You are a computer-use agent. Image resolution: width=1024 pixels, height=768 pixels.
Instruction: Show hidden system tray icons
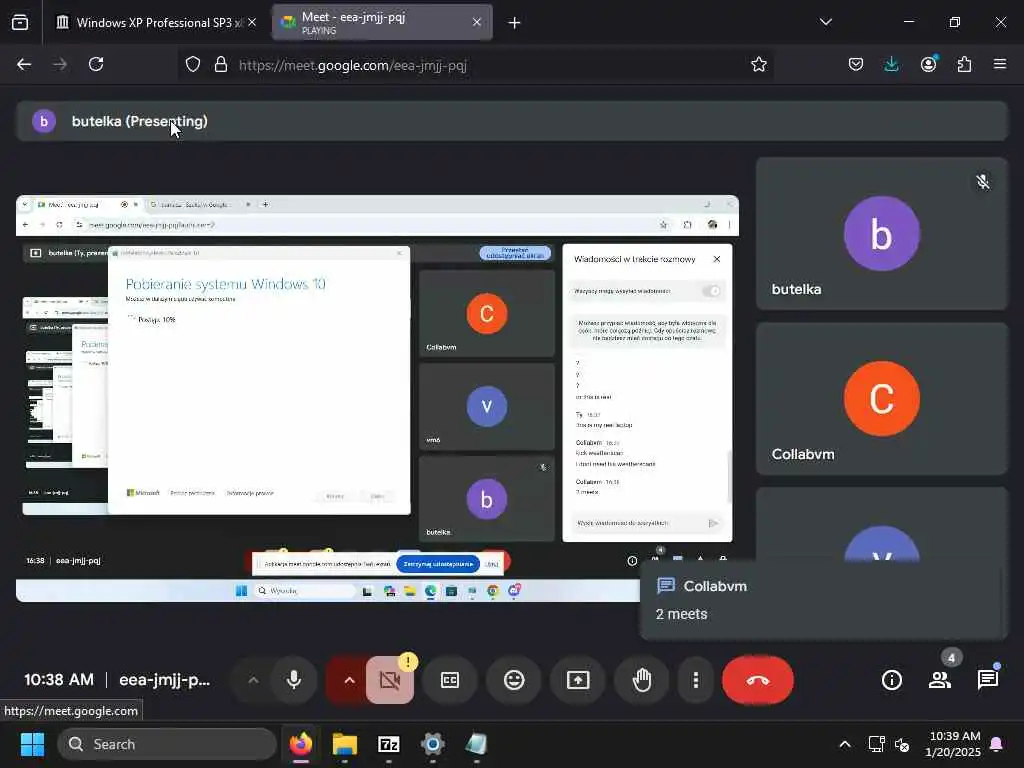[844, 744]
